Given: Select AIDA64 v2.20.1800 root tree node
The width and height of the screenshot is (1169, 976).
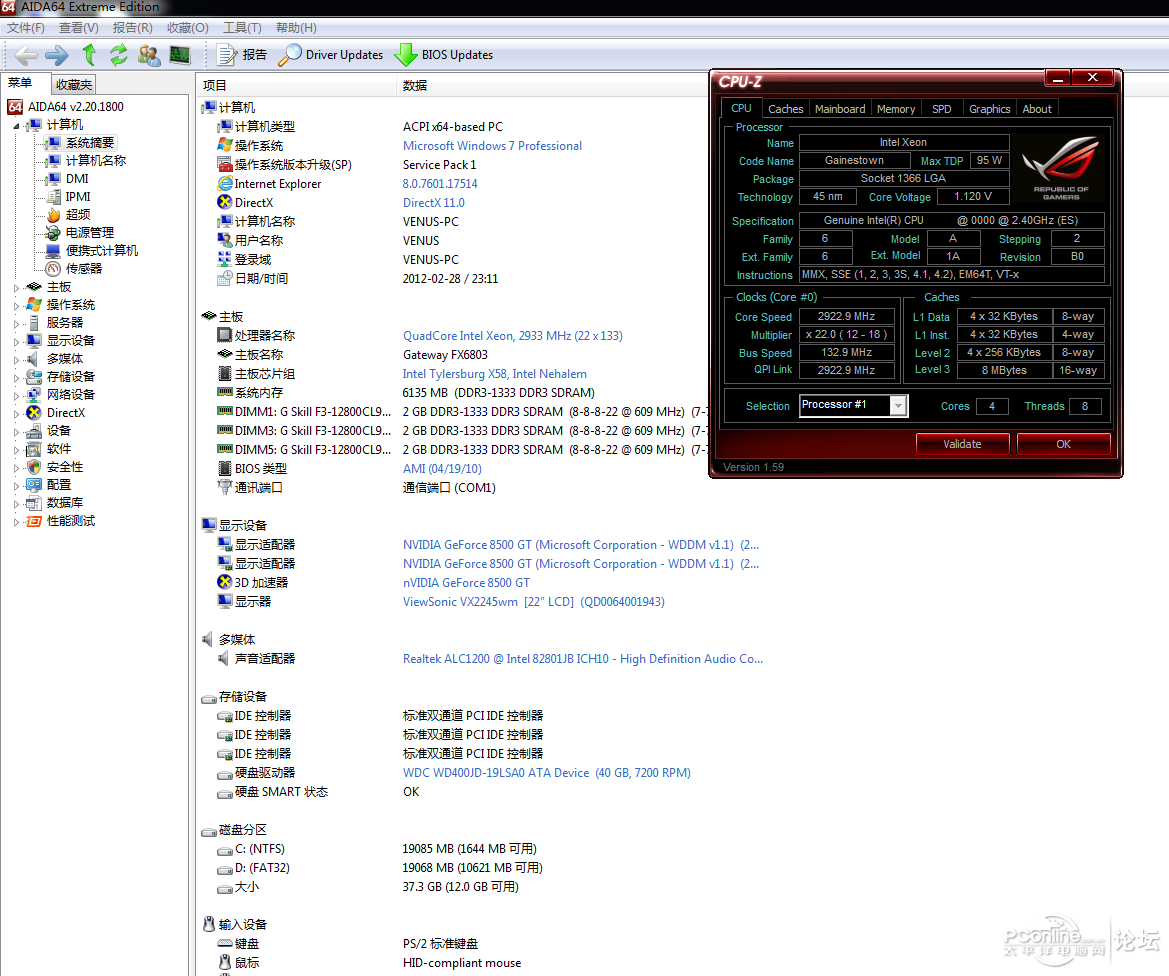Looking at the screenshot, I should click(x=66, y=107).
